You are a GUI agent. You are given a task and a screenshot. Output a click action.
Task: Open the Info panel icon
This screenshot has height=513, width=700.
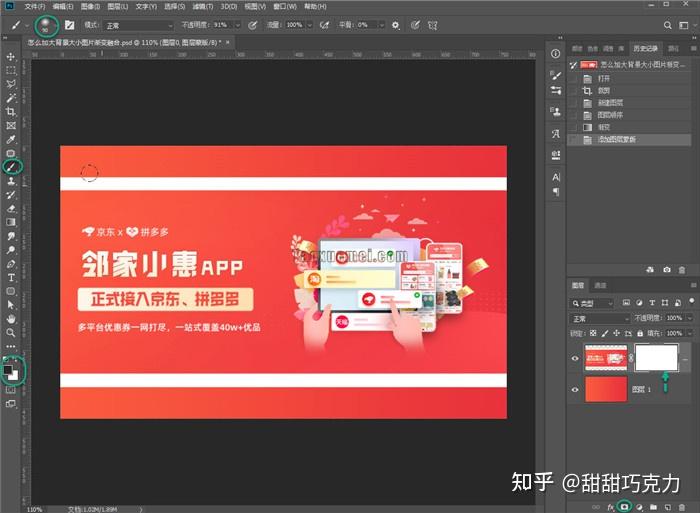[555, 54]
